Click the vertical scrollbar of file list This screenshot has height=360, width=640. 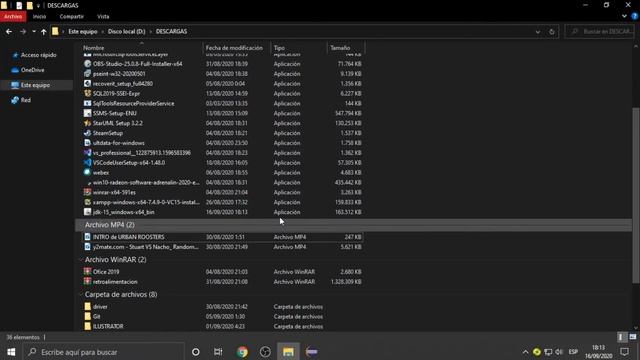coord(636,195)
